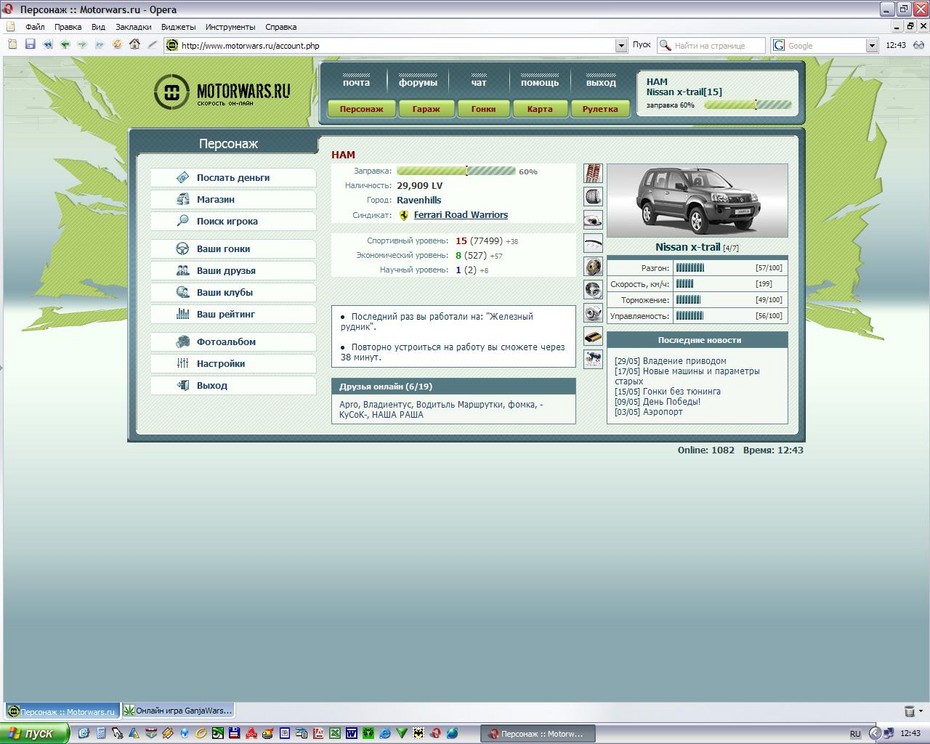Open the Ferrari Road Warriors syndicate link
930x744 pixels.
tap(461, 215)
